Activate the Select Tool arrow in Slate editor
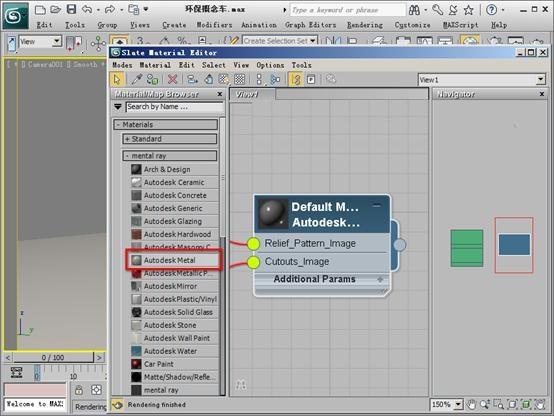 [117, 79]
